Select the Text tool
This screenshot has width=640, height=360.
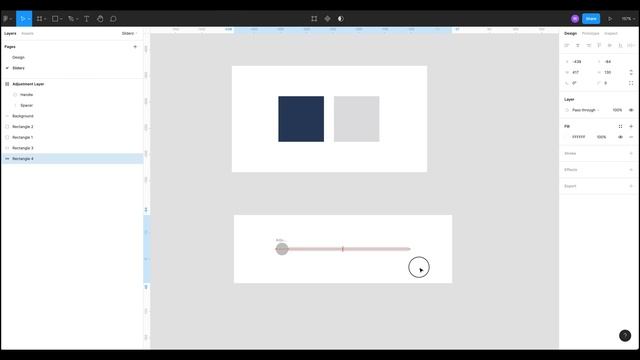pos(87,19)
